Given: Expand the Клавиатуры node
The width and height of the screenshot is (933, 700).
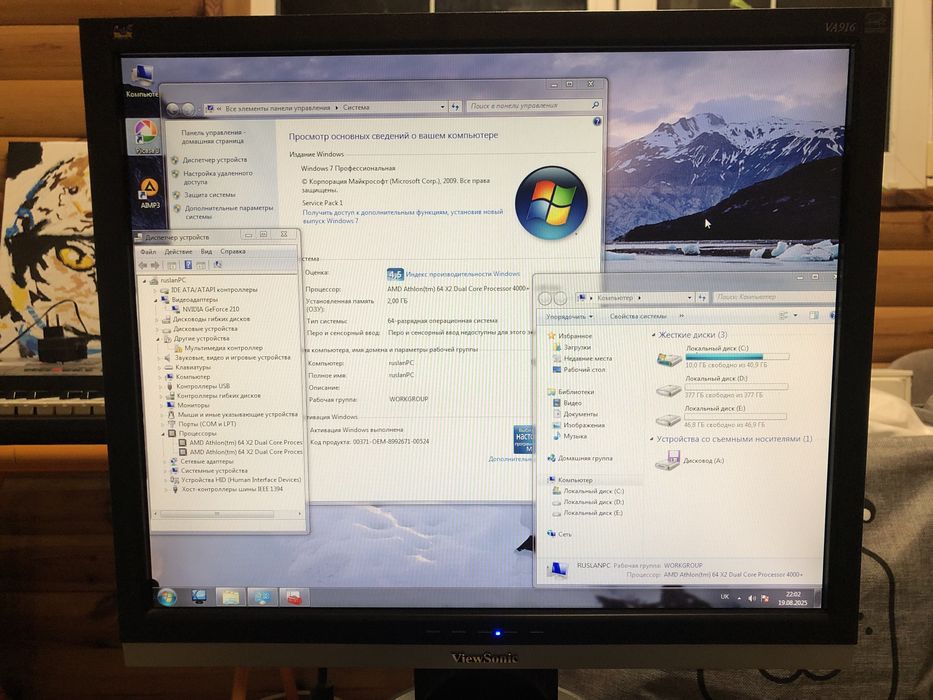Looking at the screenshot, I should click(x=160, y=367).
